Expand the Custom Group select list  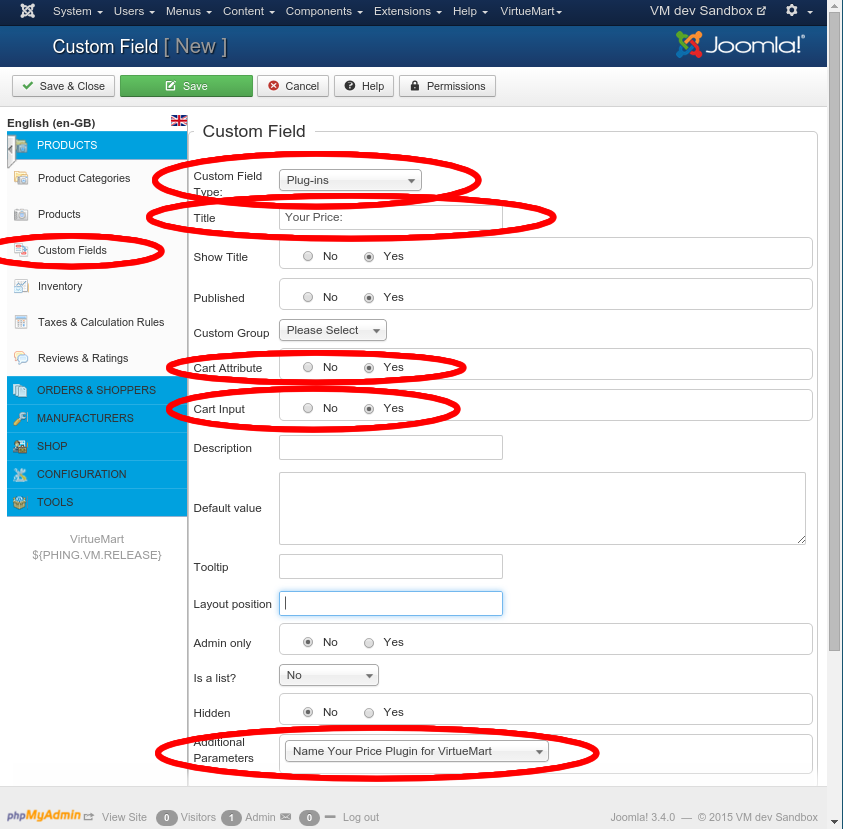tap(332, 331)
